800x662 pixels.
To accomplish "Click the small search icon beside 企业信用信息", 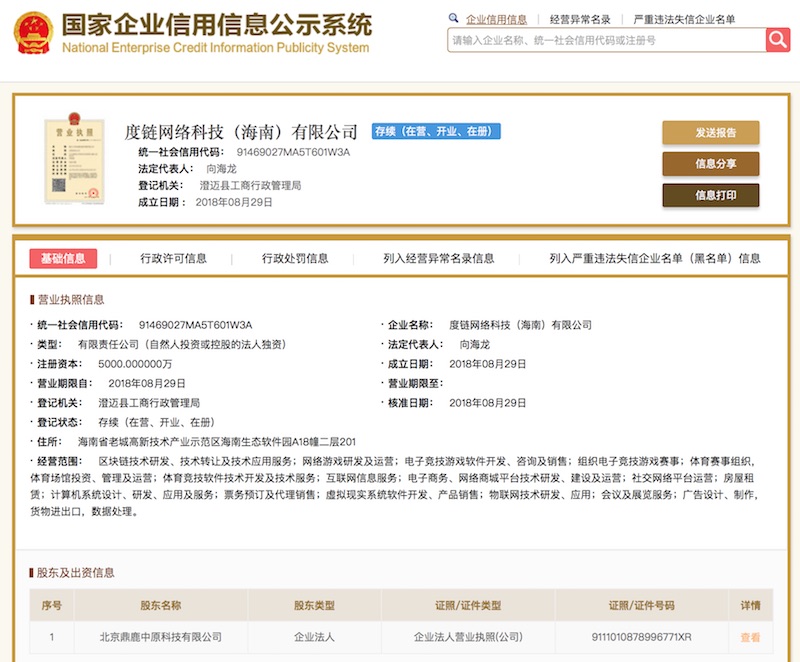I will (455, 19).
